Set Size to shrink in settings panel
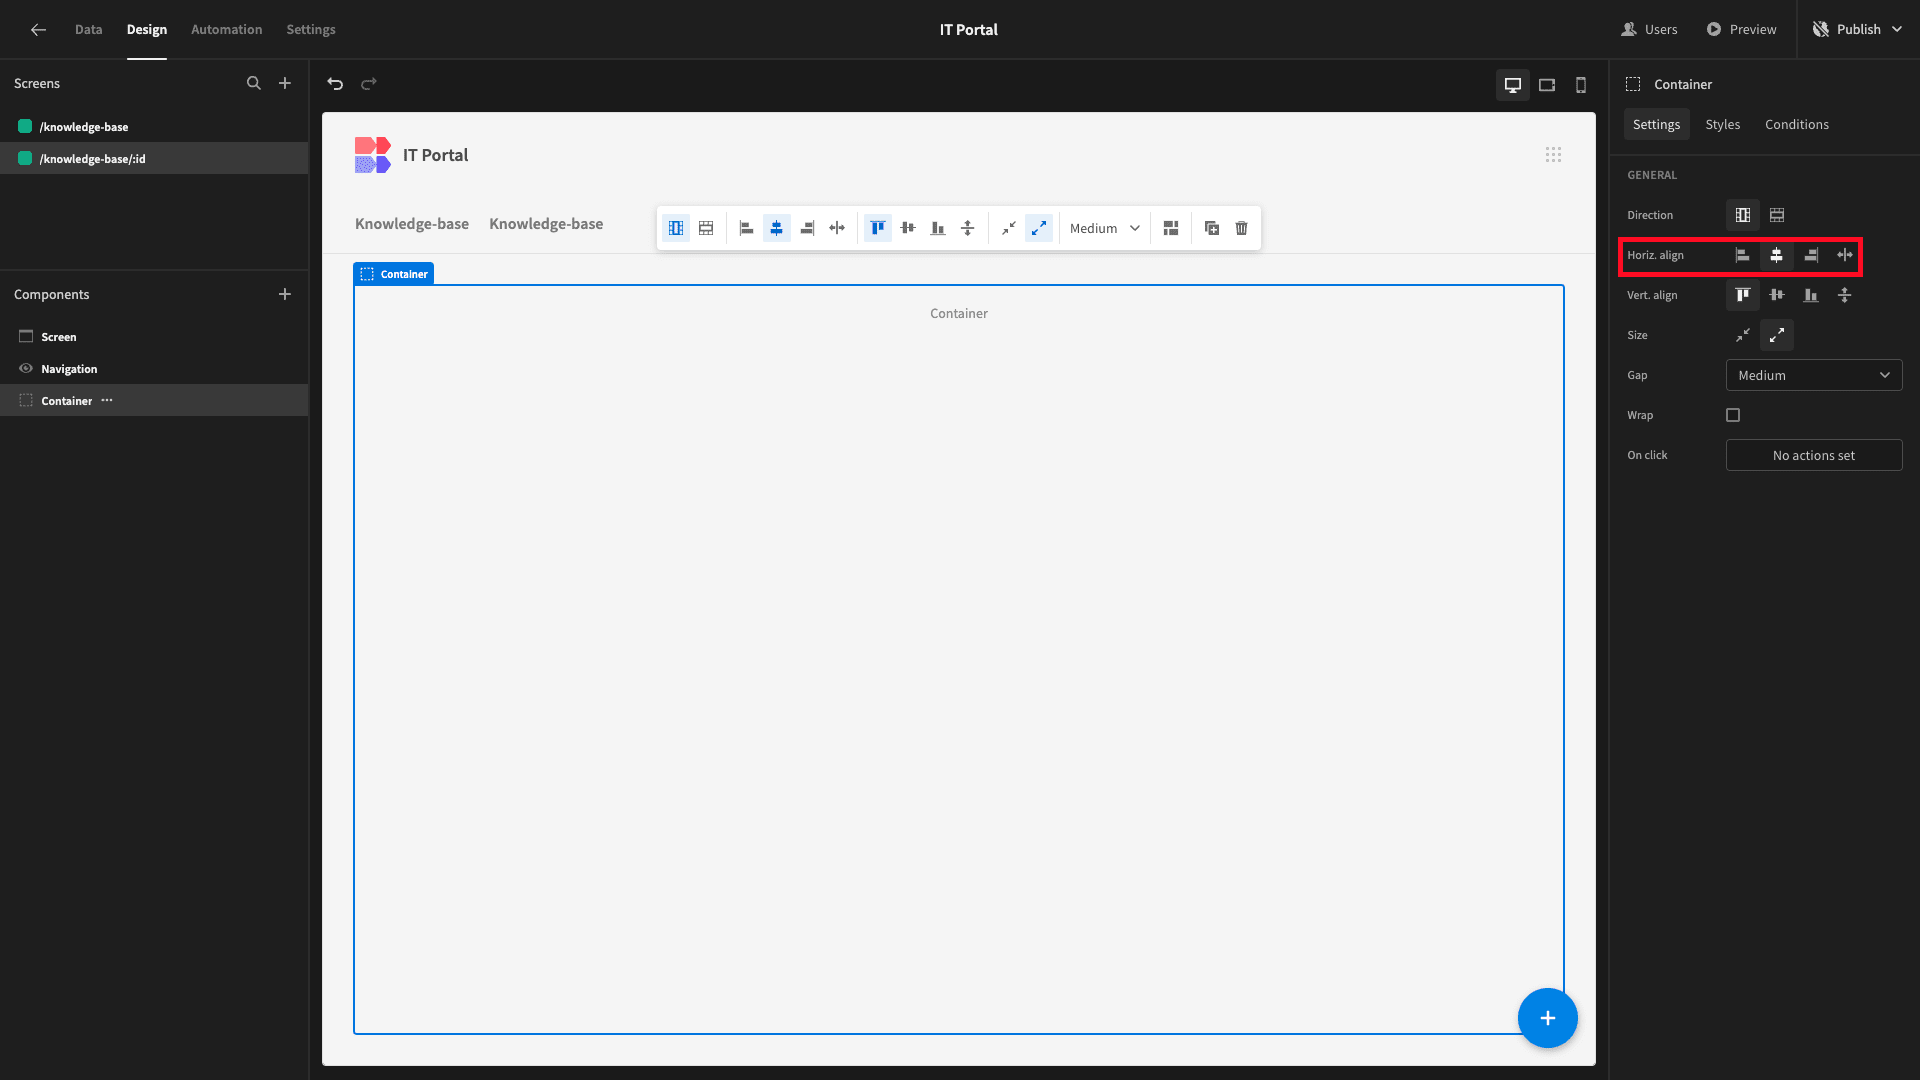Image resolution: width=1920 pixels, height=1080 pixels. 1743,335
